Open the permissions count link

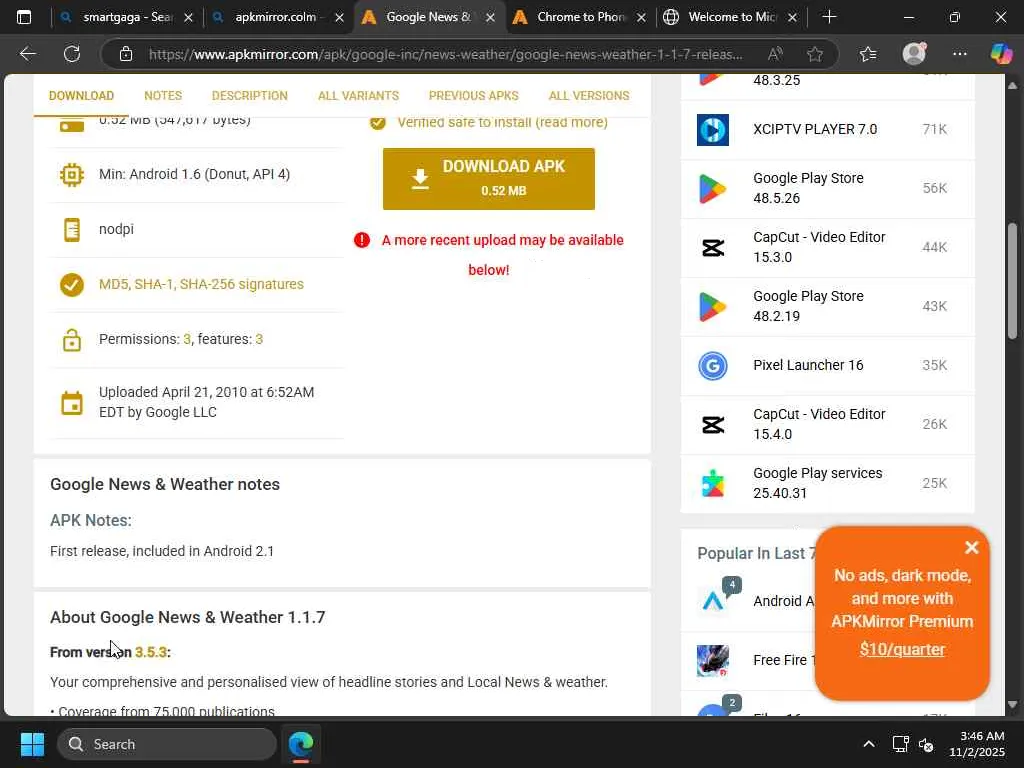click(x=187, y=339)
